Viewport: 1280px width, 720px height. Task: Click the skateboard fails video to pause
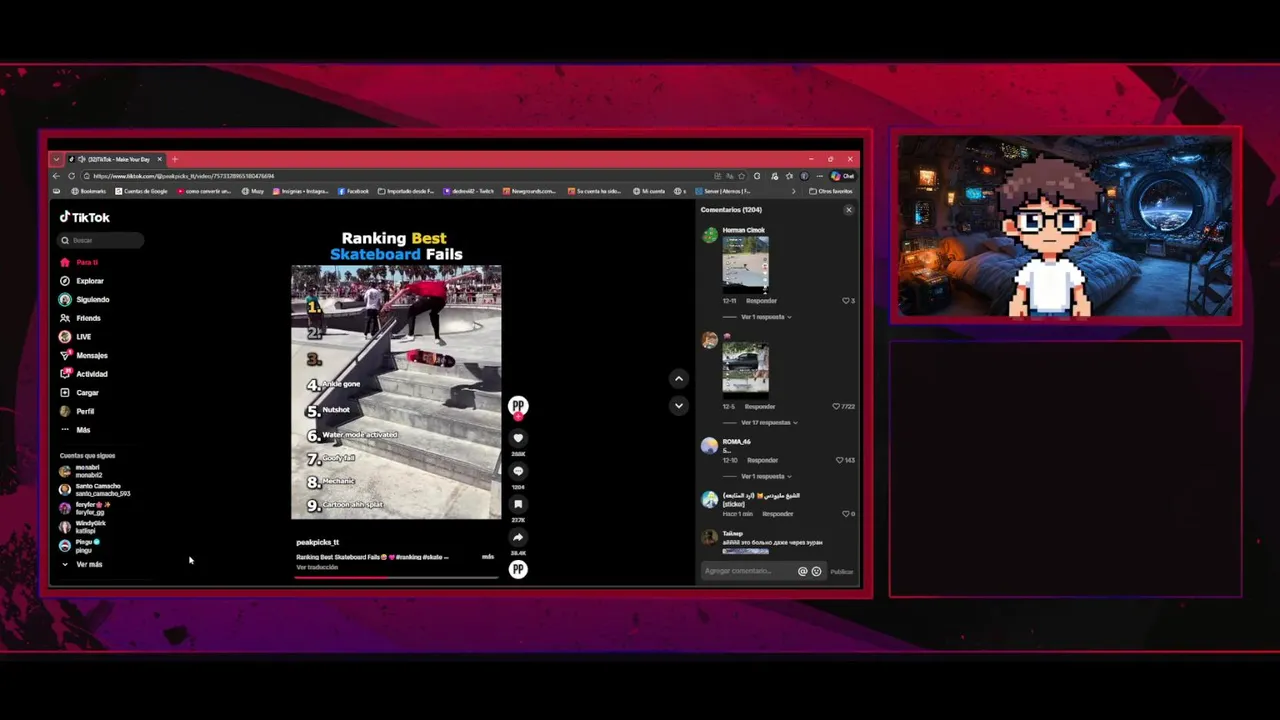396,392
